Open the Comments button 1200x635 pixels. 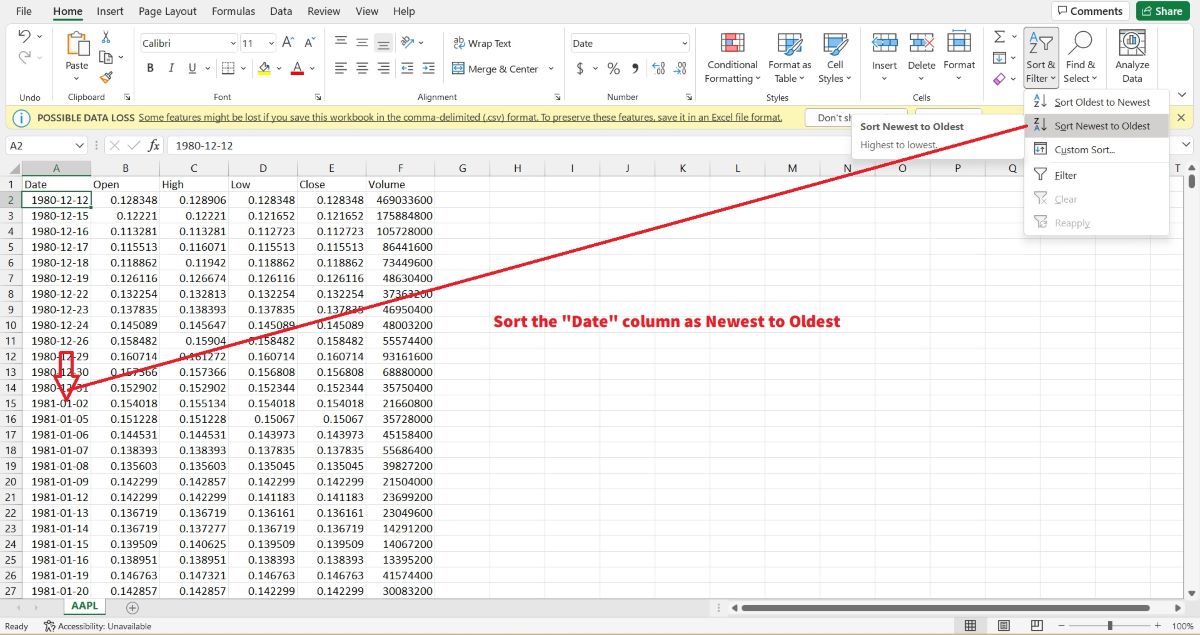point(1089,11)
